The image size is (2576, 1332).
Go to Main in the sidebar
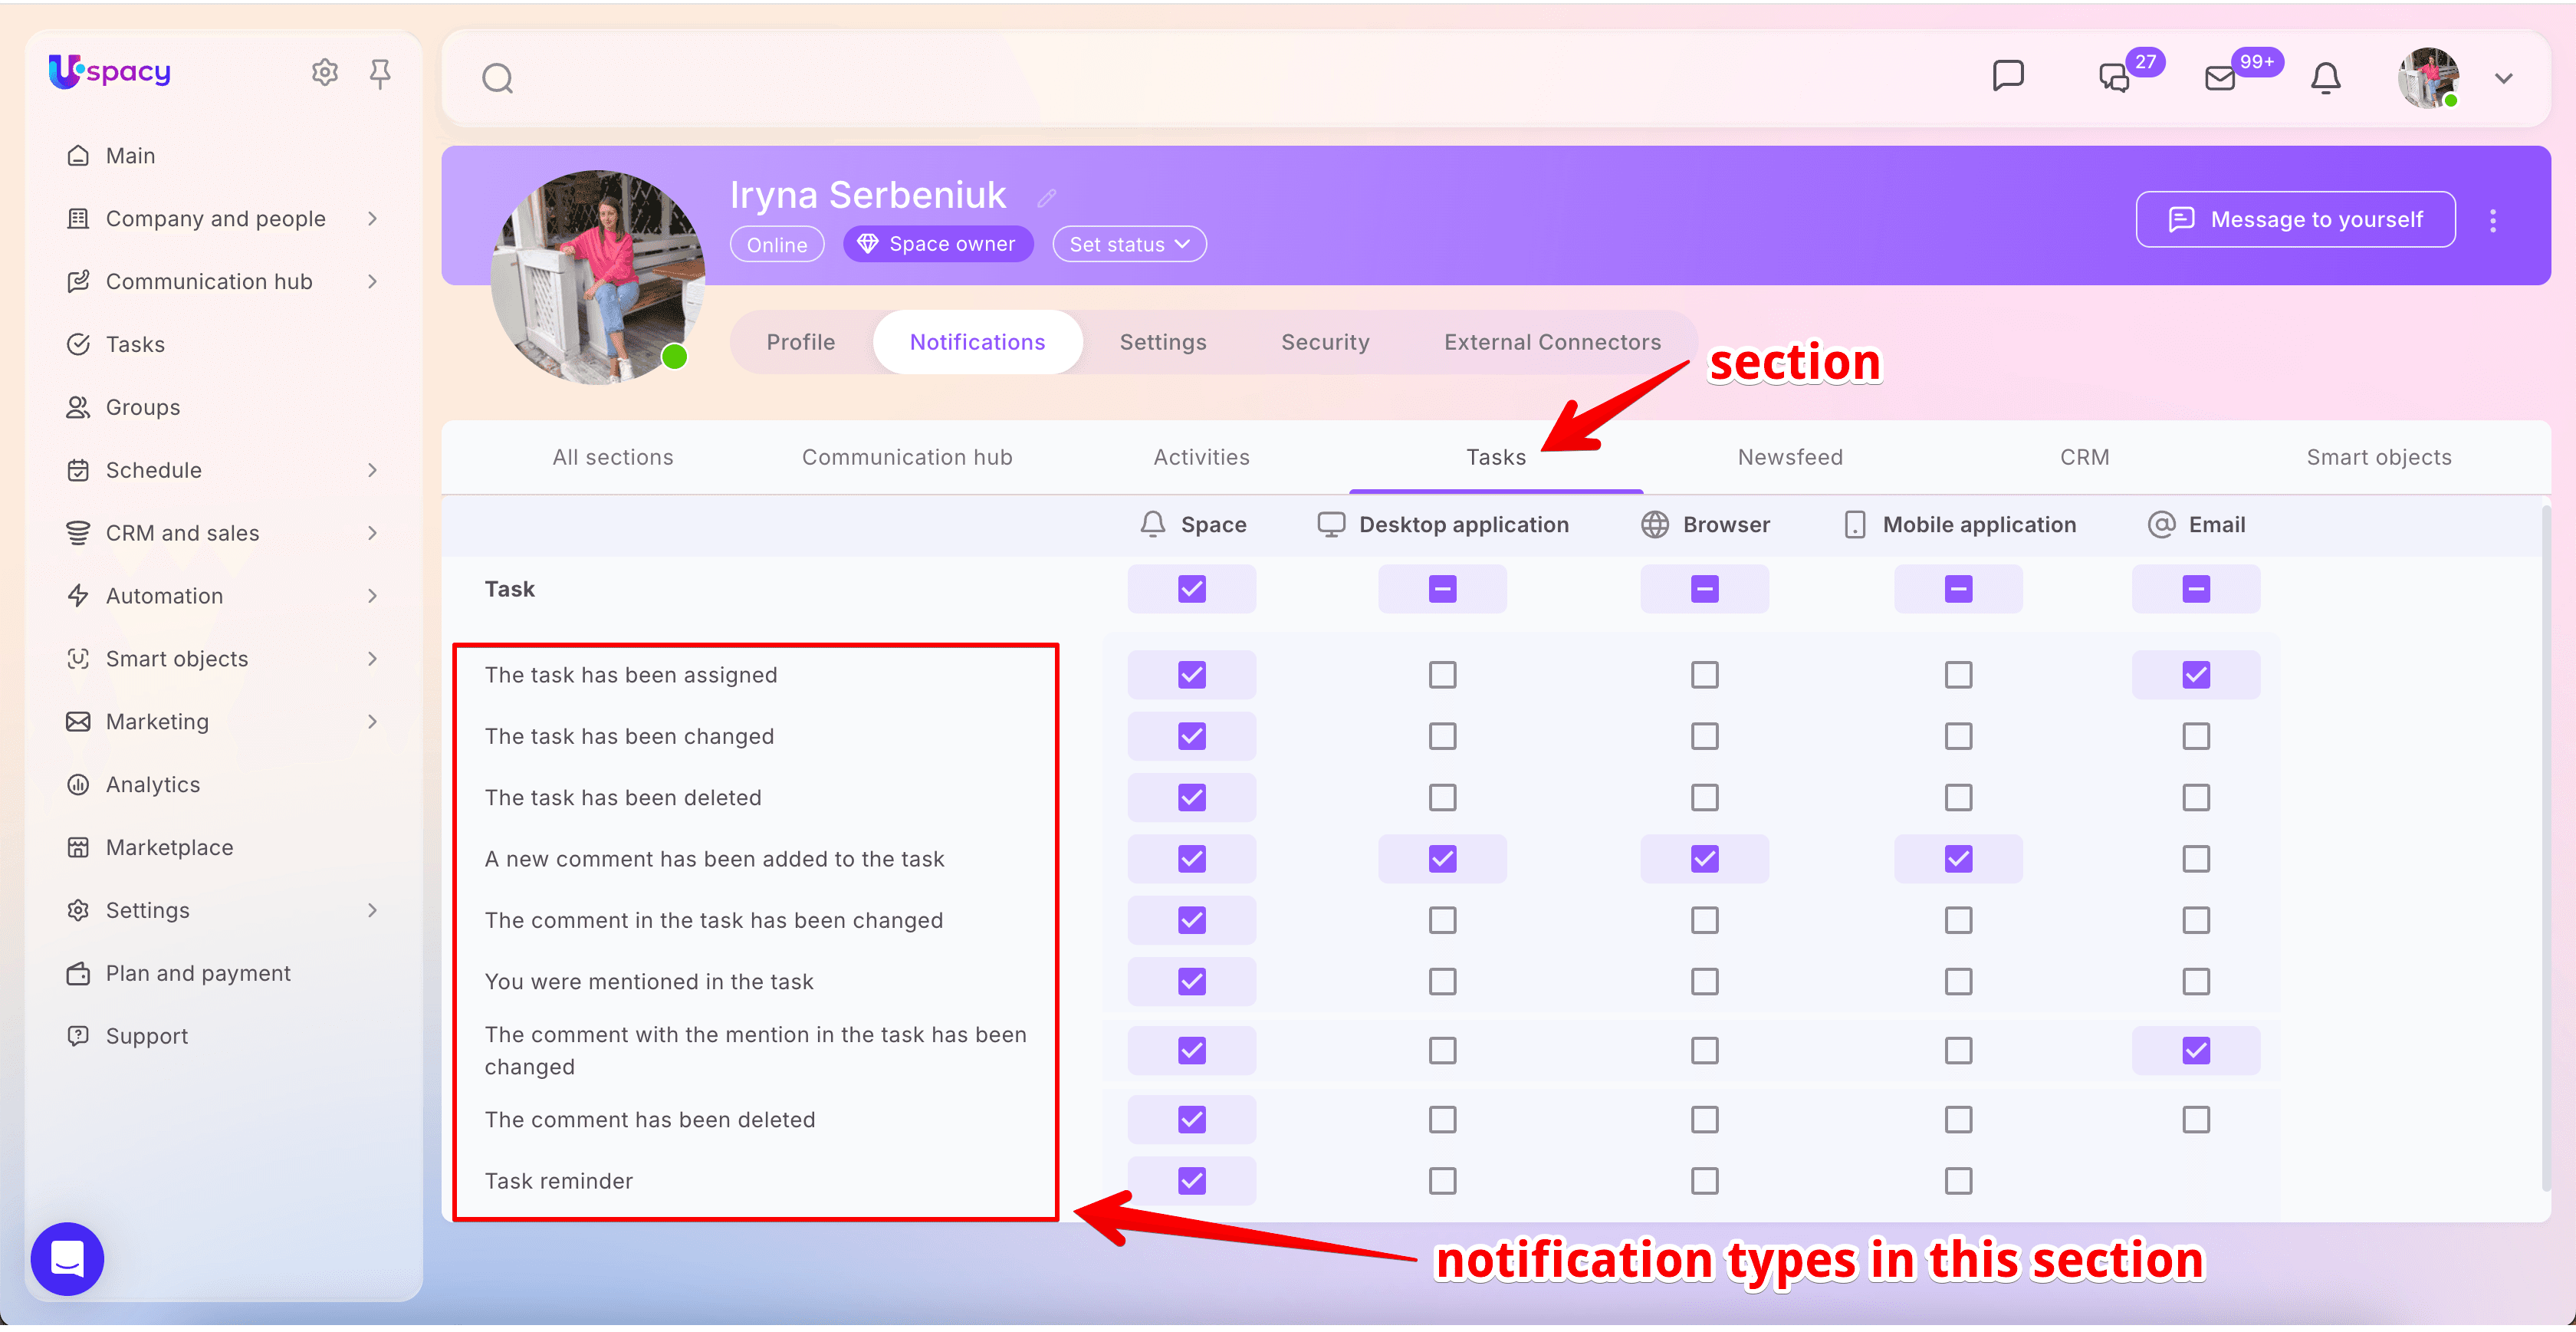130,156
